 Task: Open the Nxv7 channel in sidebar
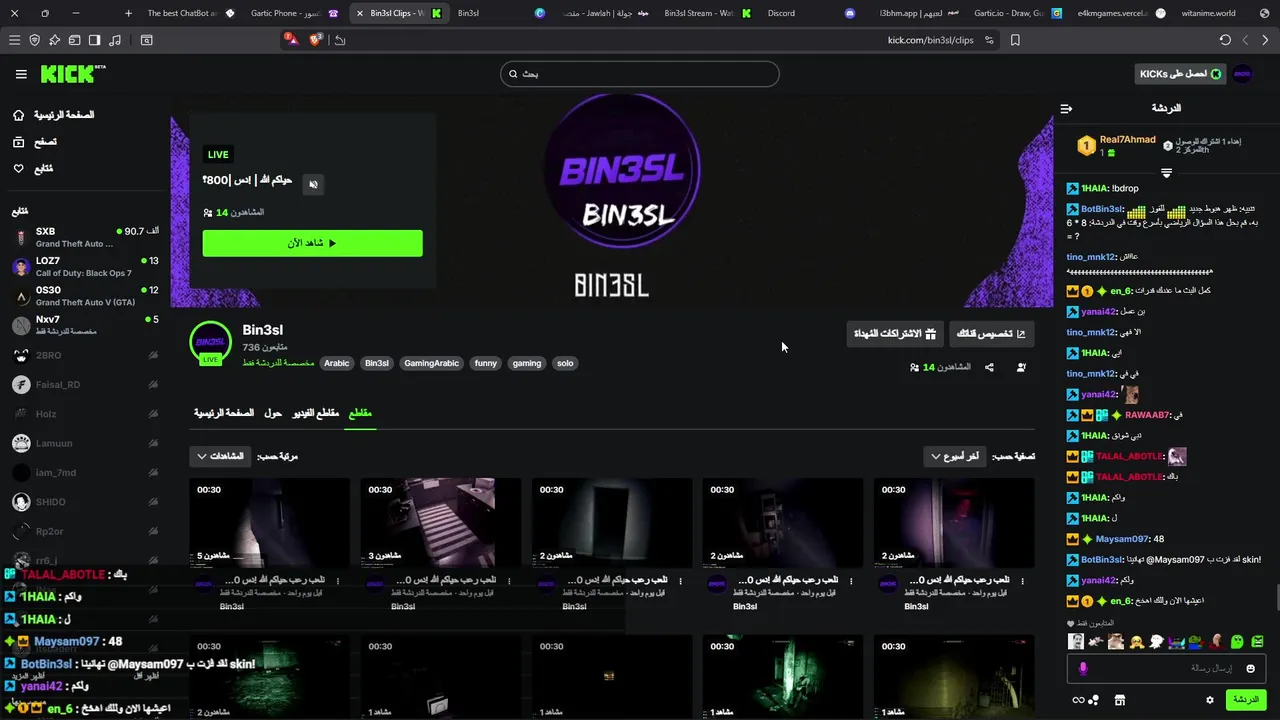point(85,325)
